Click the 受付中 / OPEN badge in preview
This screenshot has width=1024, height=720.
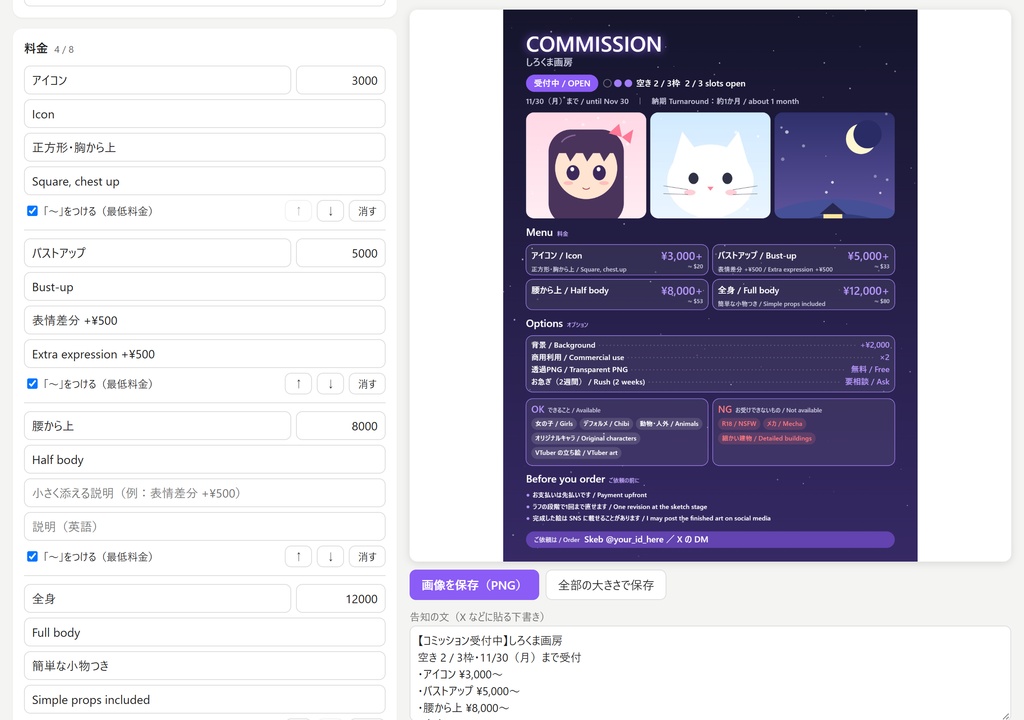562,83
